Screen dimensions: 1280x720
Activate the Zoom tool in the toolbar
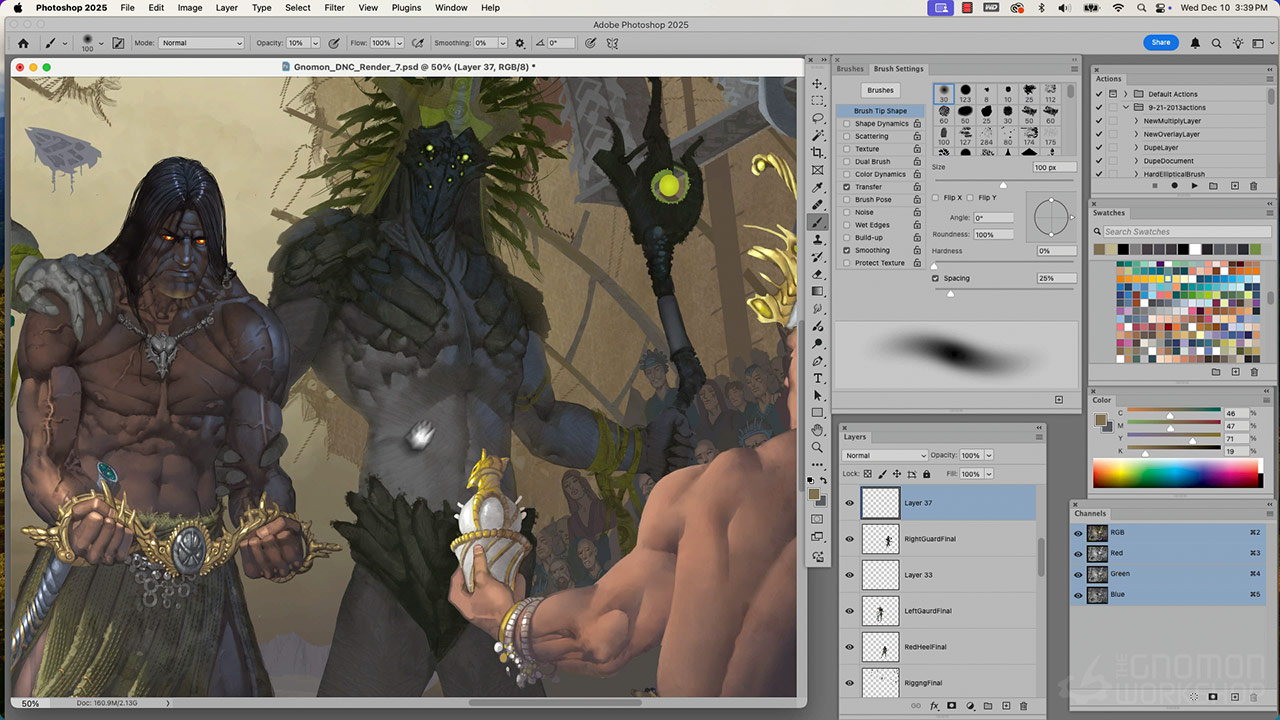(818, 447)
